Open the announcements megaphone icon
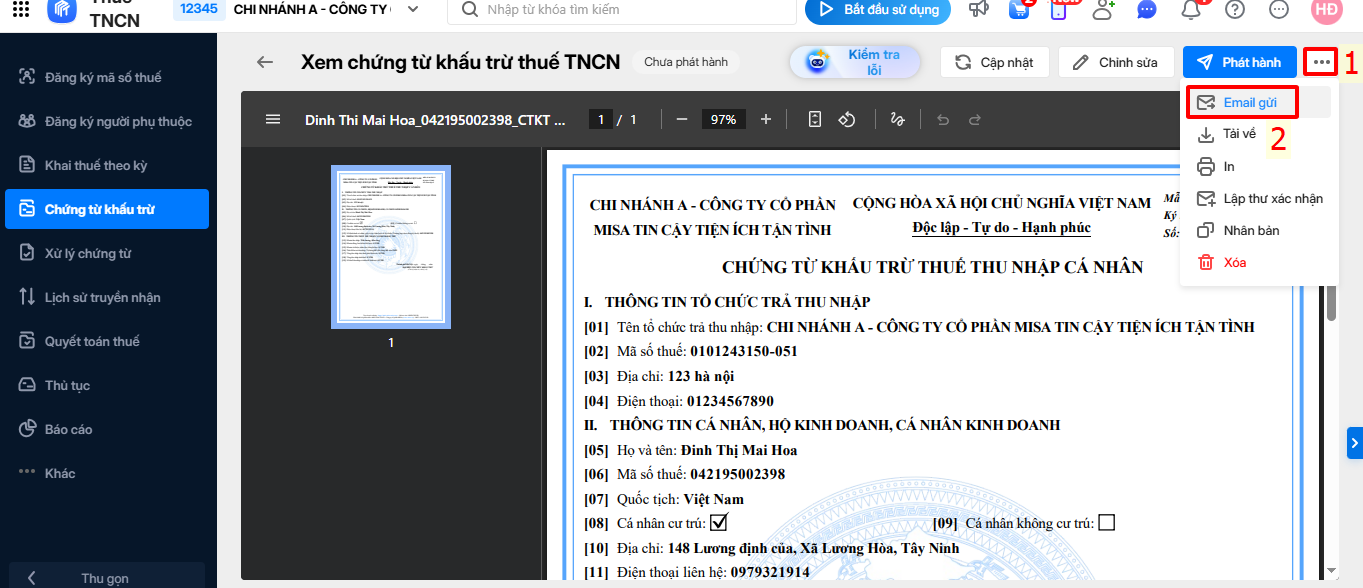This screenshot has height=588, width=1363. [x=979, y=10]
